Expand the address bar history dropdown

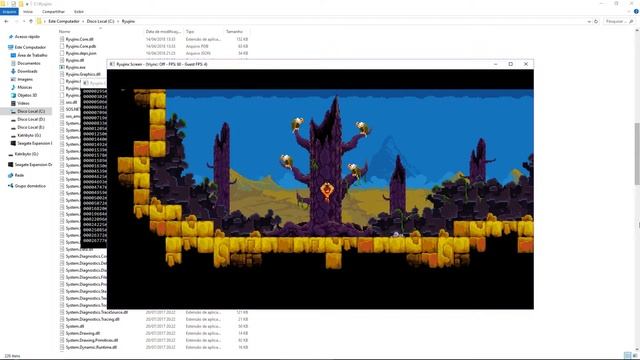point(589,21)
